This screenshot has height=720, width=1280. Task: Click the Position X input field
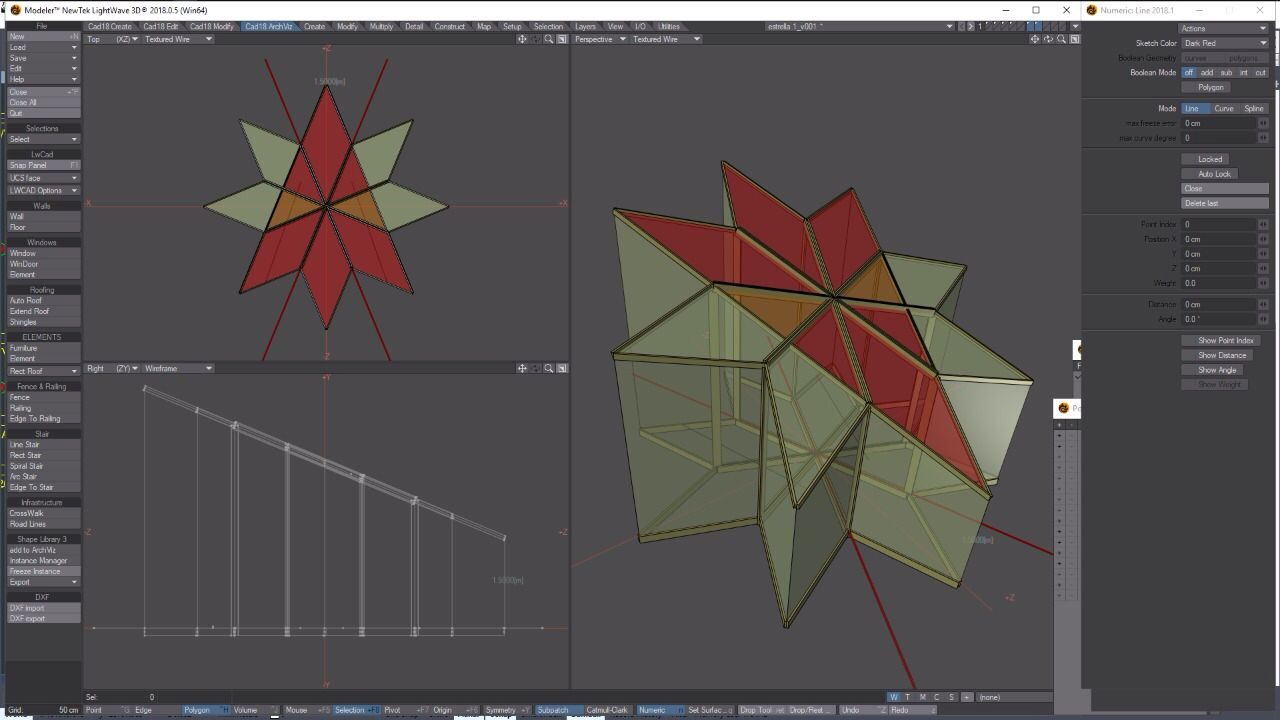pos(1219,239)
